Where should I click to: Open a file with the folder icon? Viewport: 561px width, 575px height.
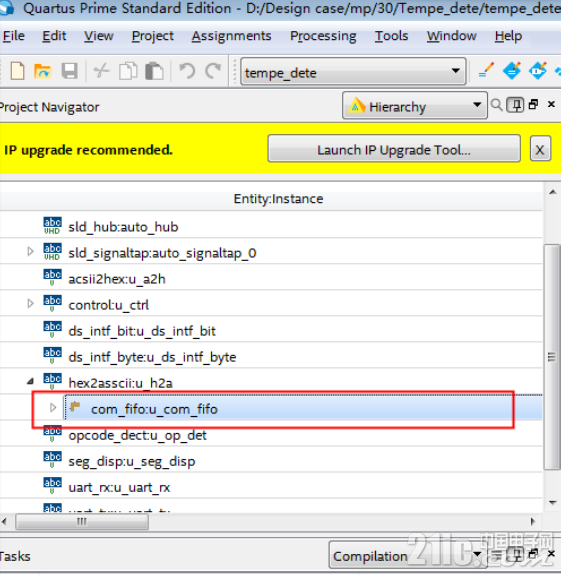point(43,71)
